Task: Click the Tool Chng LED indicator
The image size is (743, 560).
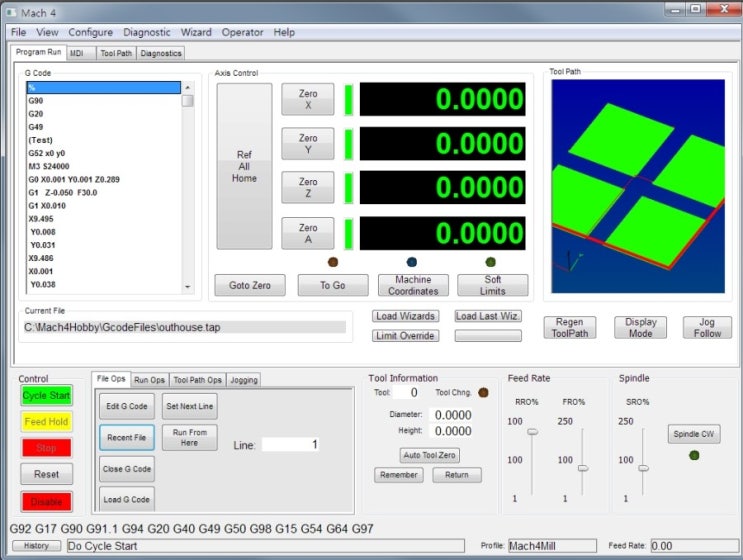Action: [483, 392]
